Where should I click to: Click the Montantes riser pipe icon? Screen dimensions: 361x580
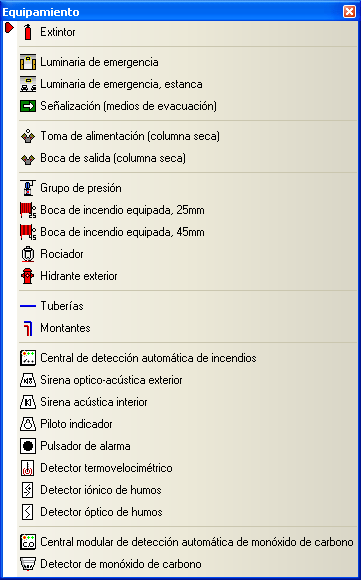[28, 328]
